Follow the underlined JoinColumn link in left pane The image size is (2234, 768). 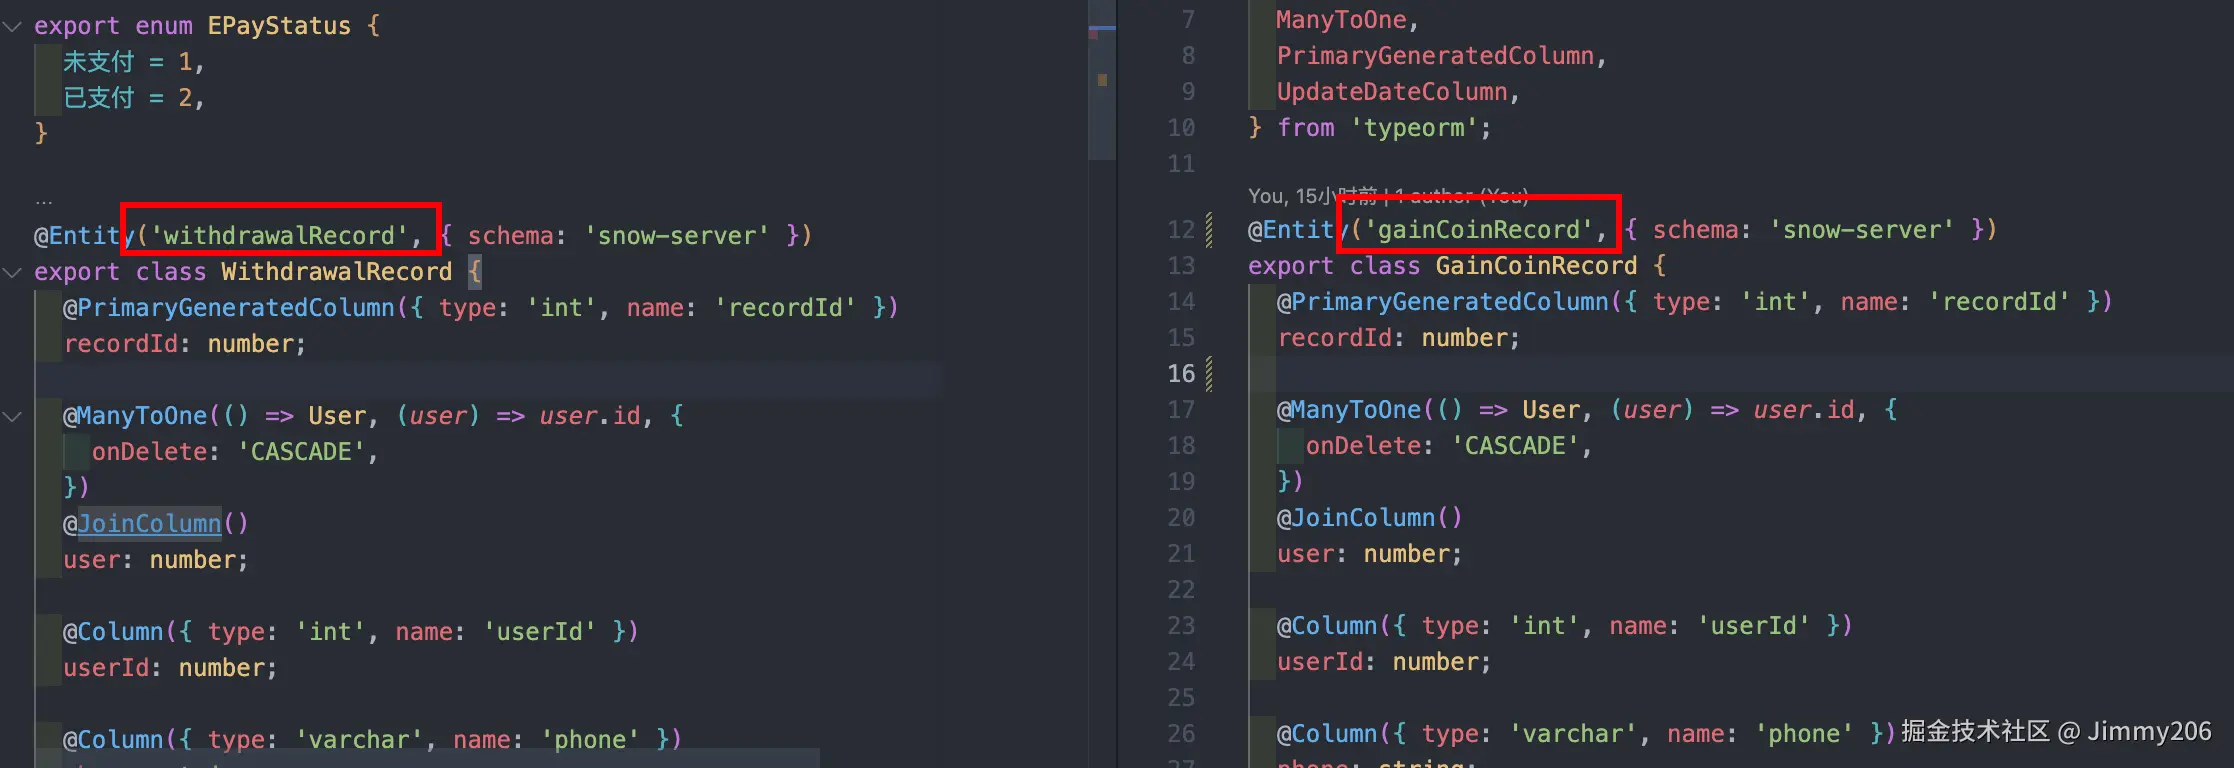(x=150, y=524)
